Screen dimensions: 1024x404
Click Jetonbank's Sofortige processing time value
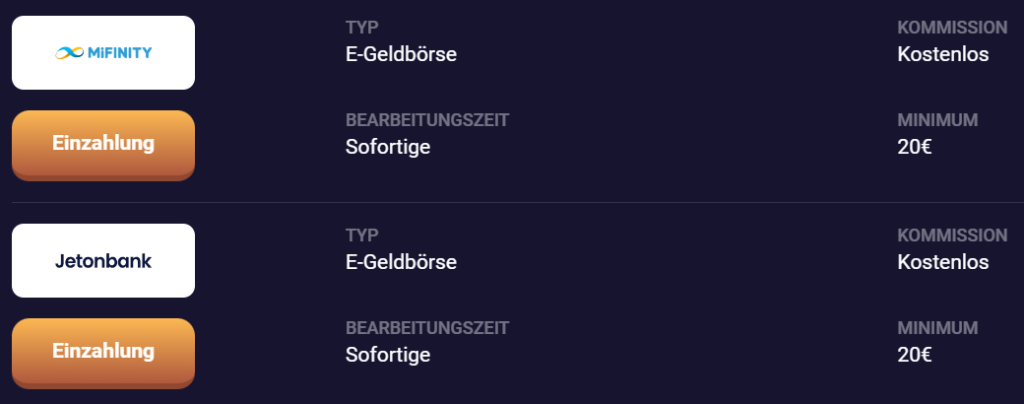tap(388, 355)
